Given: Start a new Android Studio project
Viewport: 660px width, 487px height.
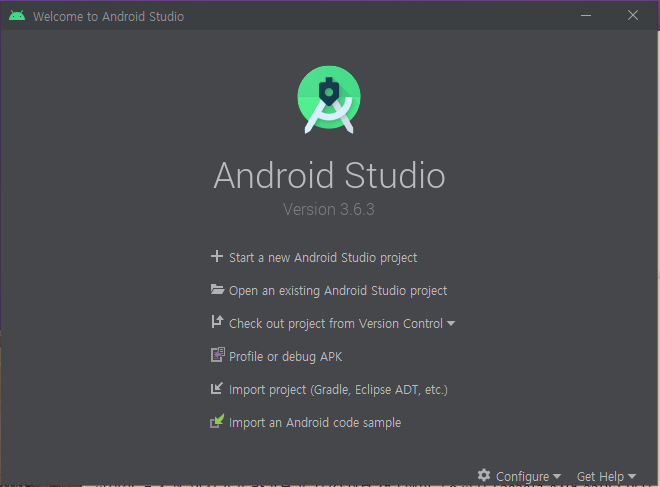Looking at the screenshot, I should 323,258.
